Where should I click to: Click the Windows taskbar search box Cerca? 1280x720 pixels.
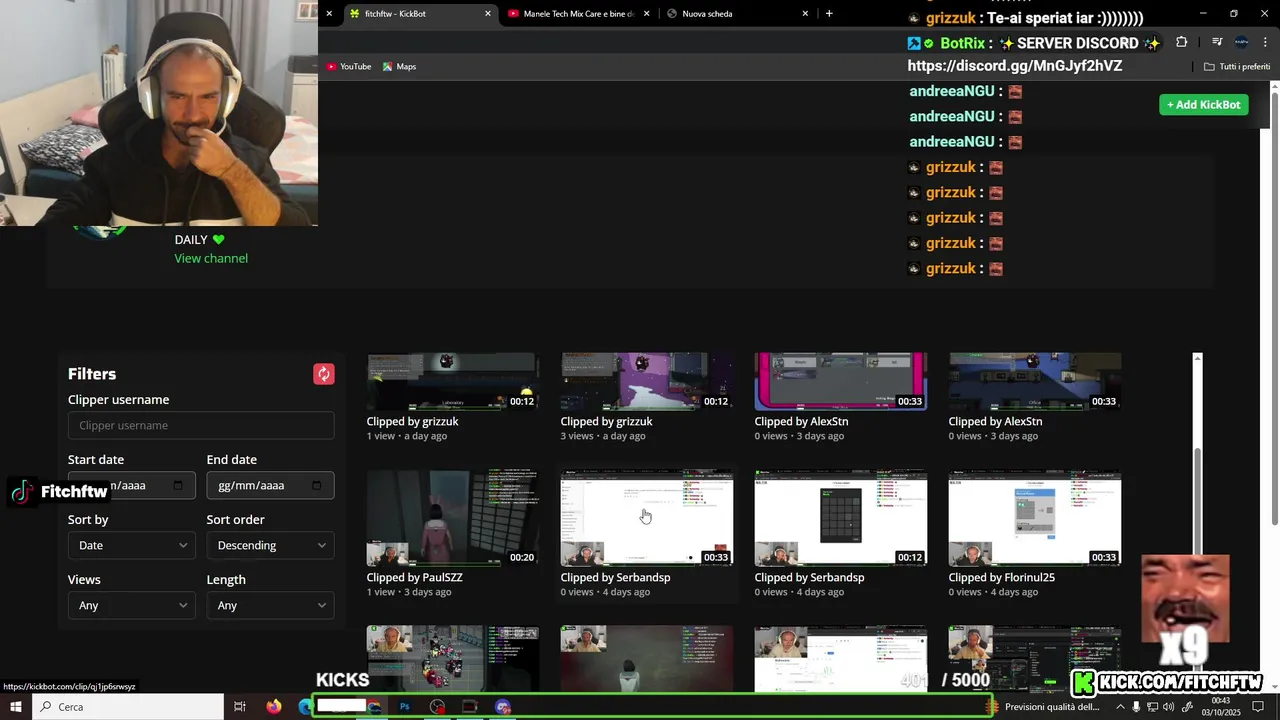(x=128, y=707)
